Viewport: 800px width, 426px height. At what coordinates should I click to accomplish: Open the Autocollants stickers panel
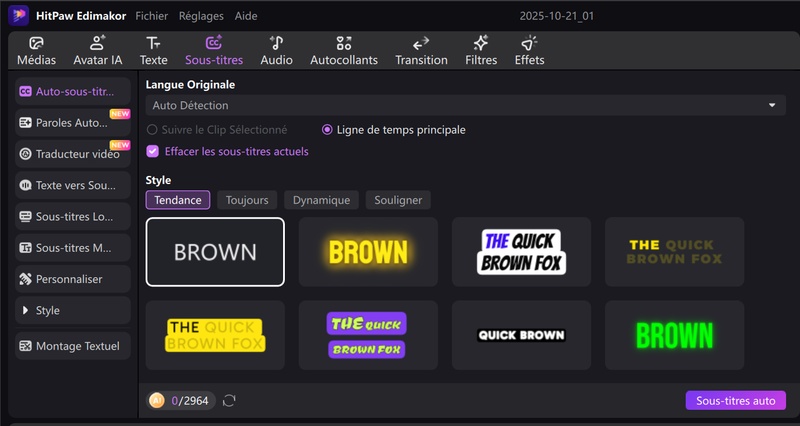click(344, 51)
